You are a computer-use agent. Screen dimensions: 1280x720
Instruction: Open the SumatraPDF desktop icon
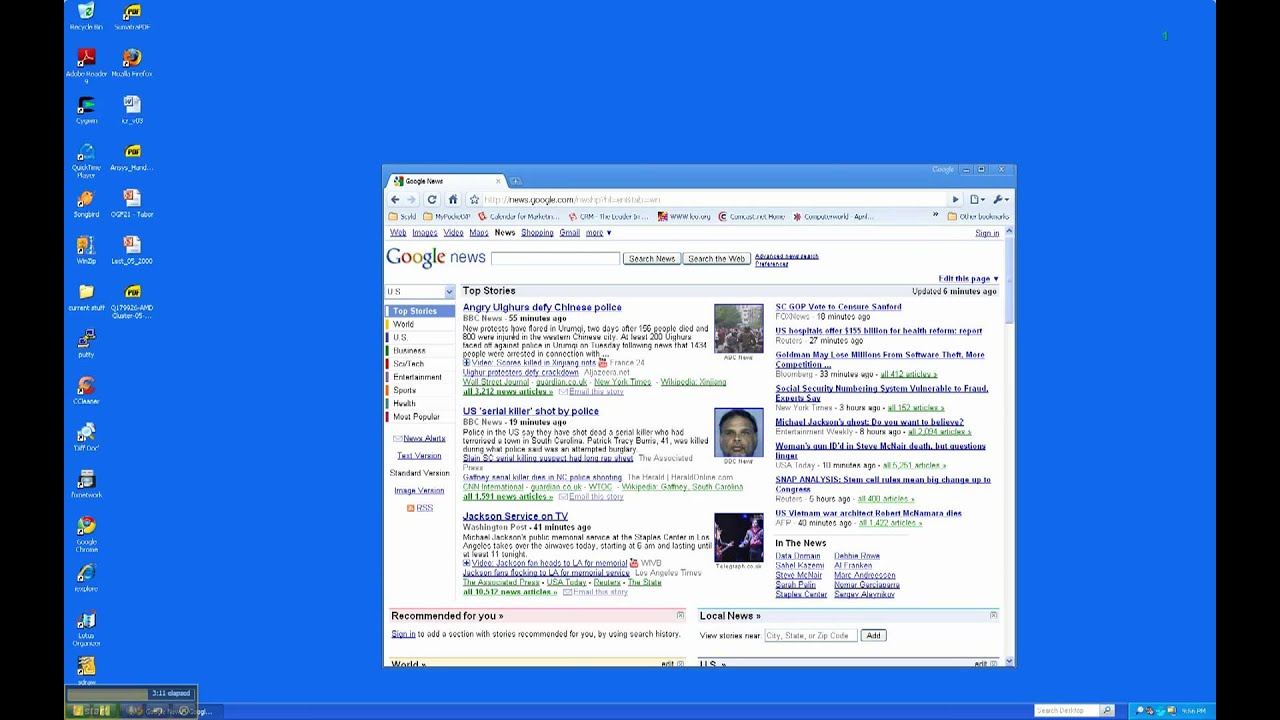132,16
